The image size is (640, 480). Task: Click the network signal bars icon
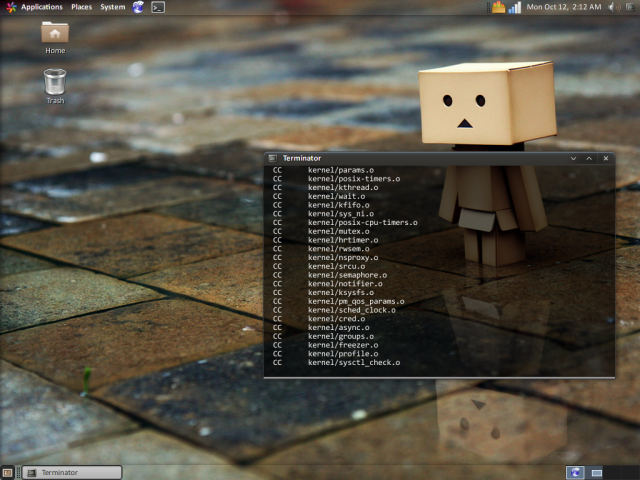click(x=515, y=7)
